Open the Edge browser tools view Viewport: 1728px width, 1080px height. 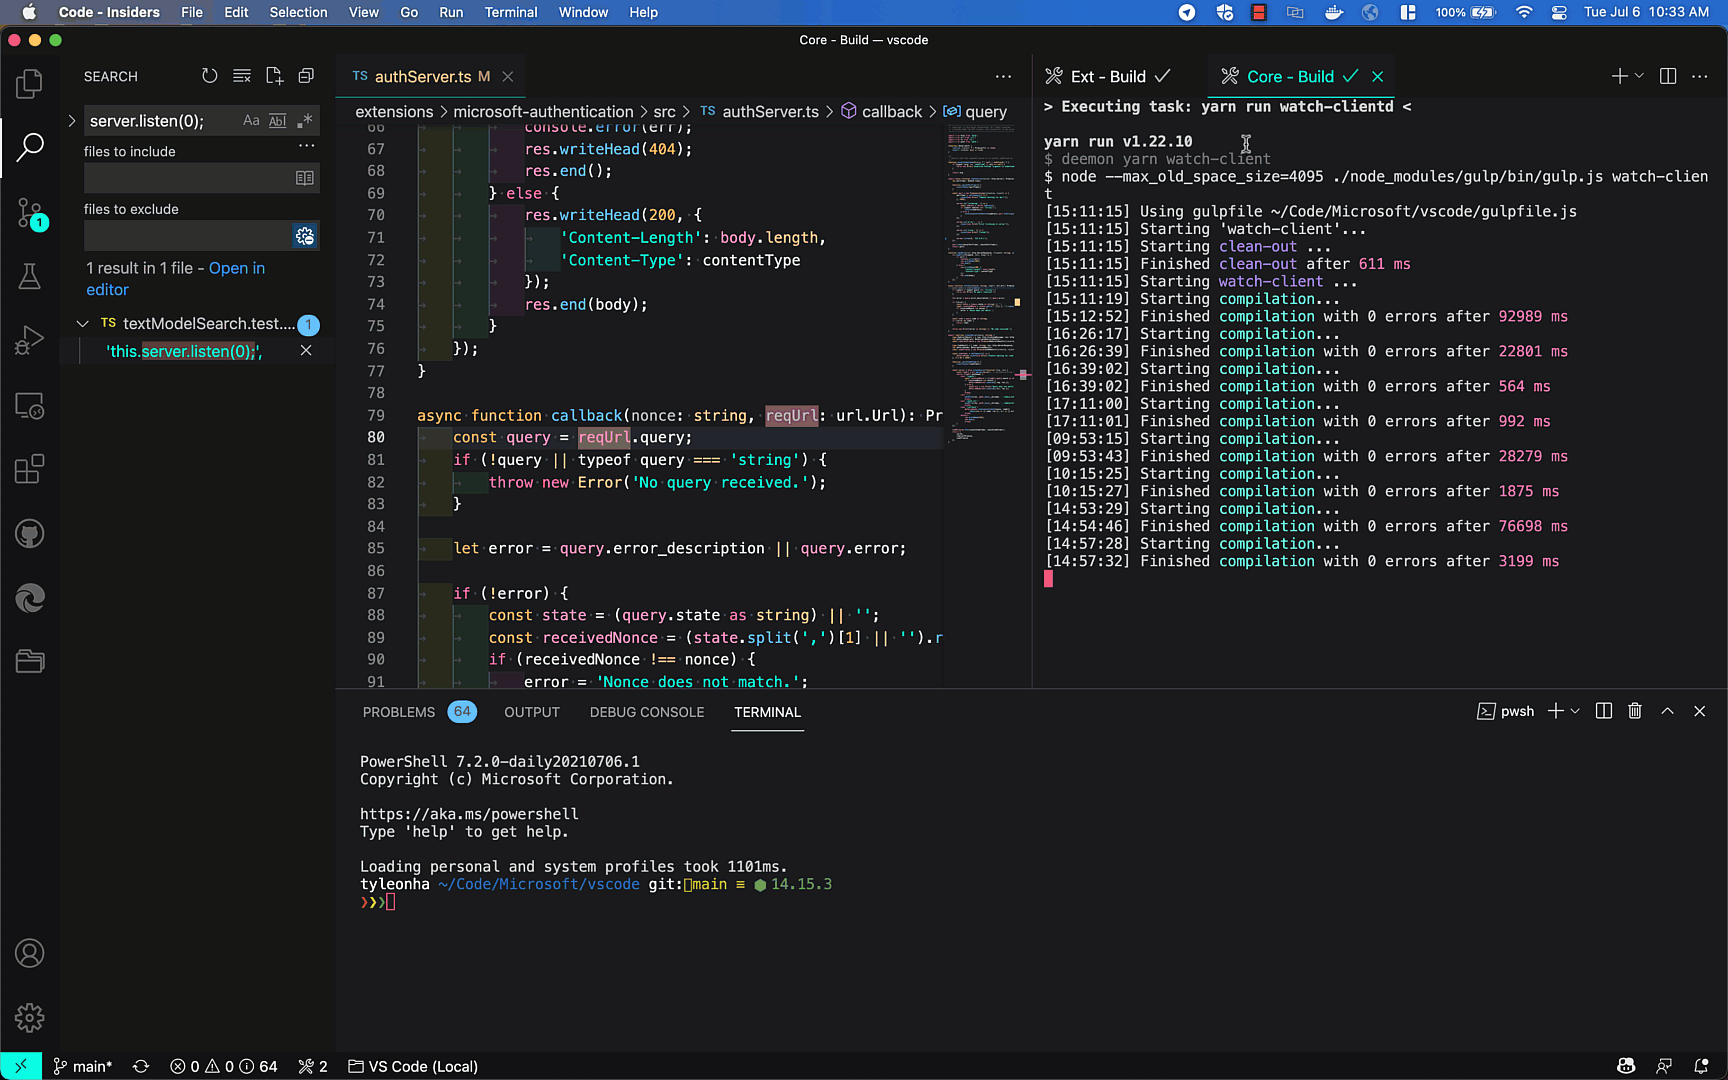[30, 598]
